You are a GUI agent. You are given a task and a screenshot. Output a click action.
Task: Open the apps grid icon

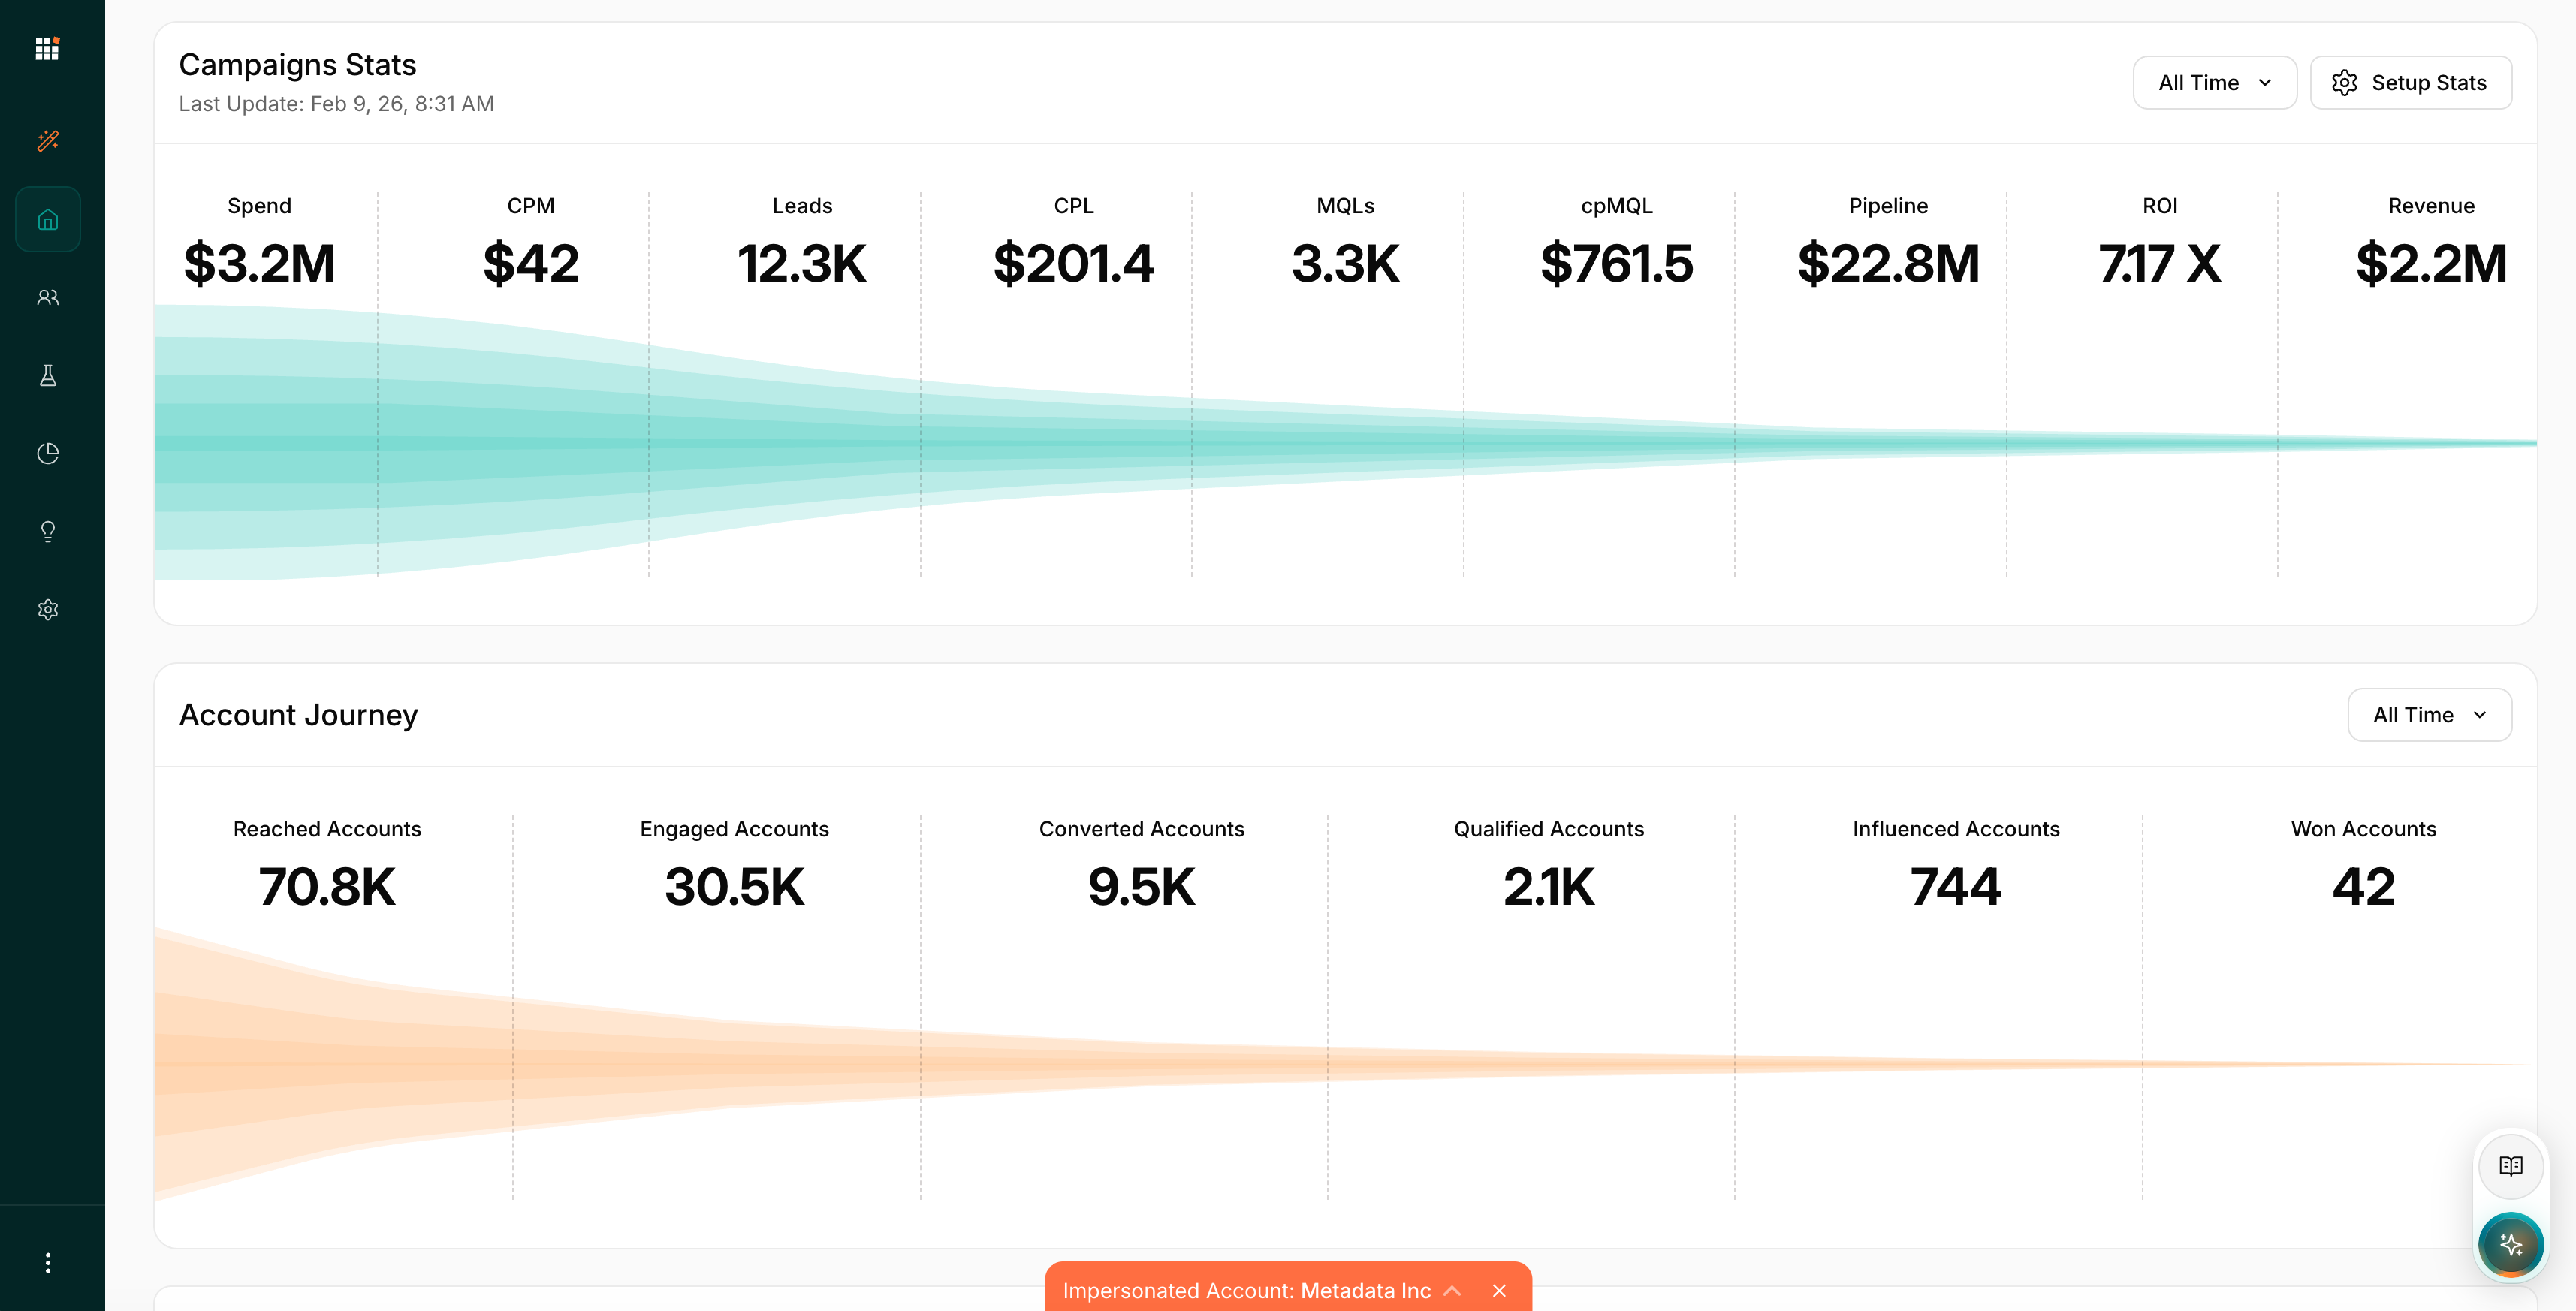coord(47,48)
